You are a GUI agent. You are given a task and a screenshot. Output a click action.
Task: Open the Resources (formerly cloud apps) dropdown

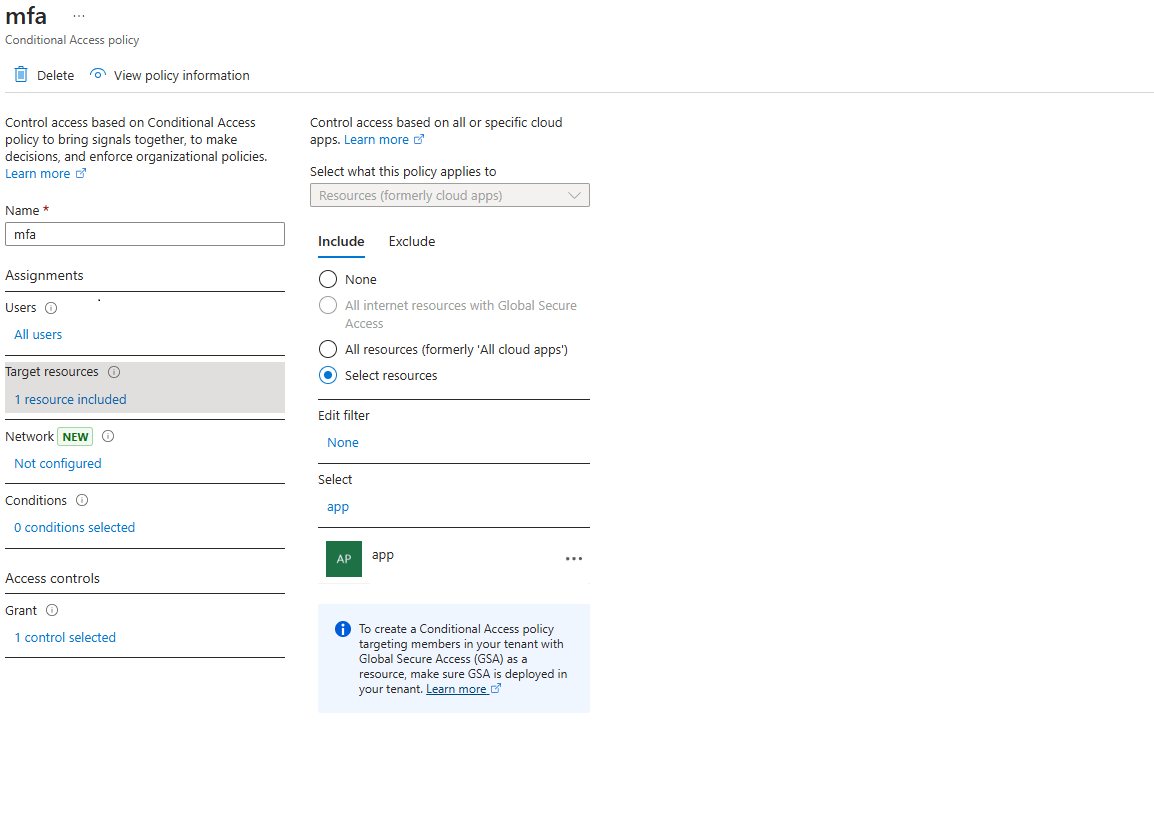point(450,195)
